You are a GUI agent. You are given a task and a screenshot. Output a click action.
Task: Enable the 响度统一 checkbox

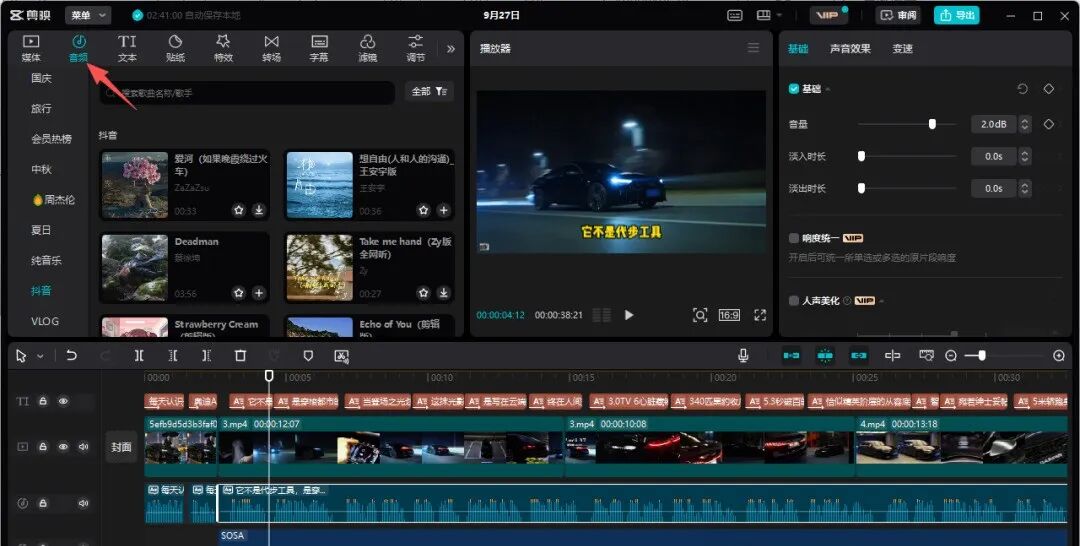click(794, 239)
